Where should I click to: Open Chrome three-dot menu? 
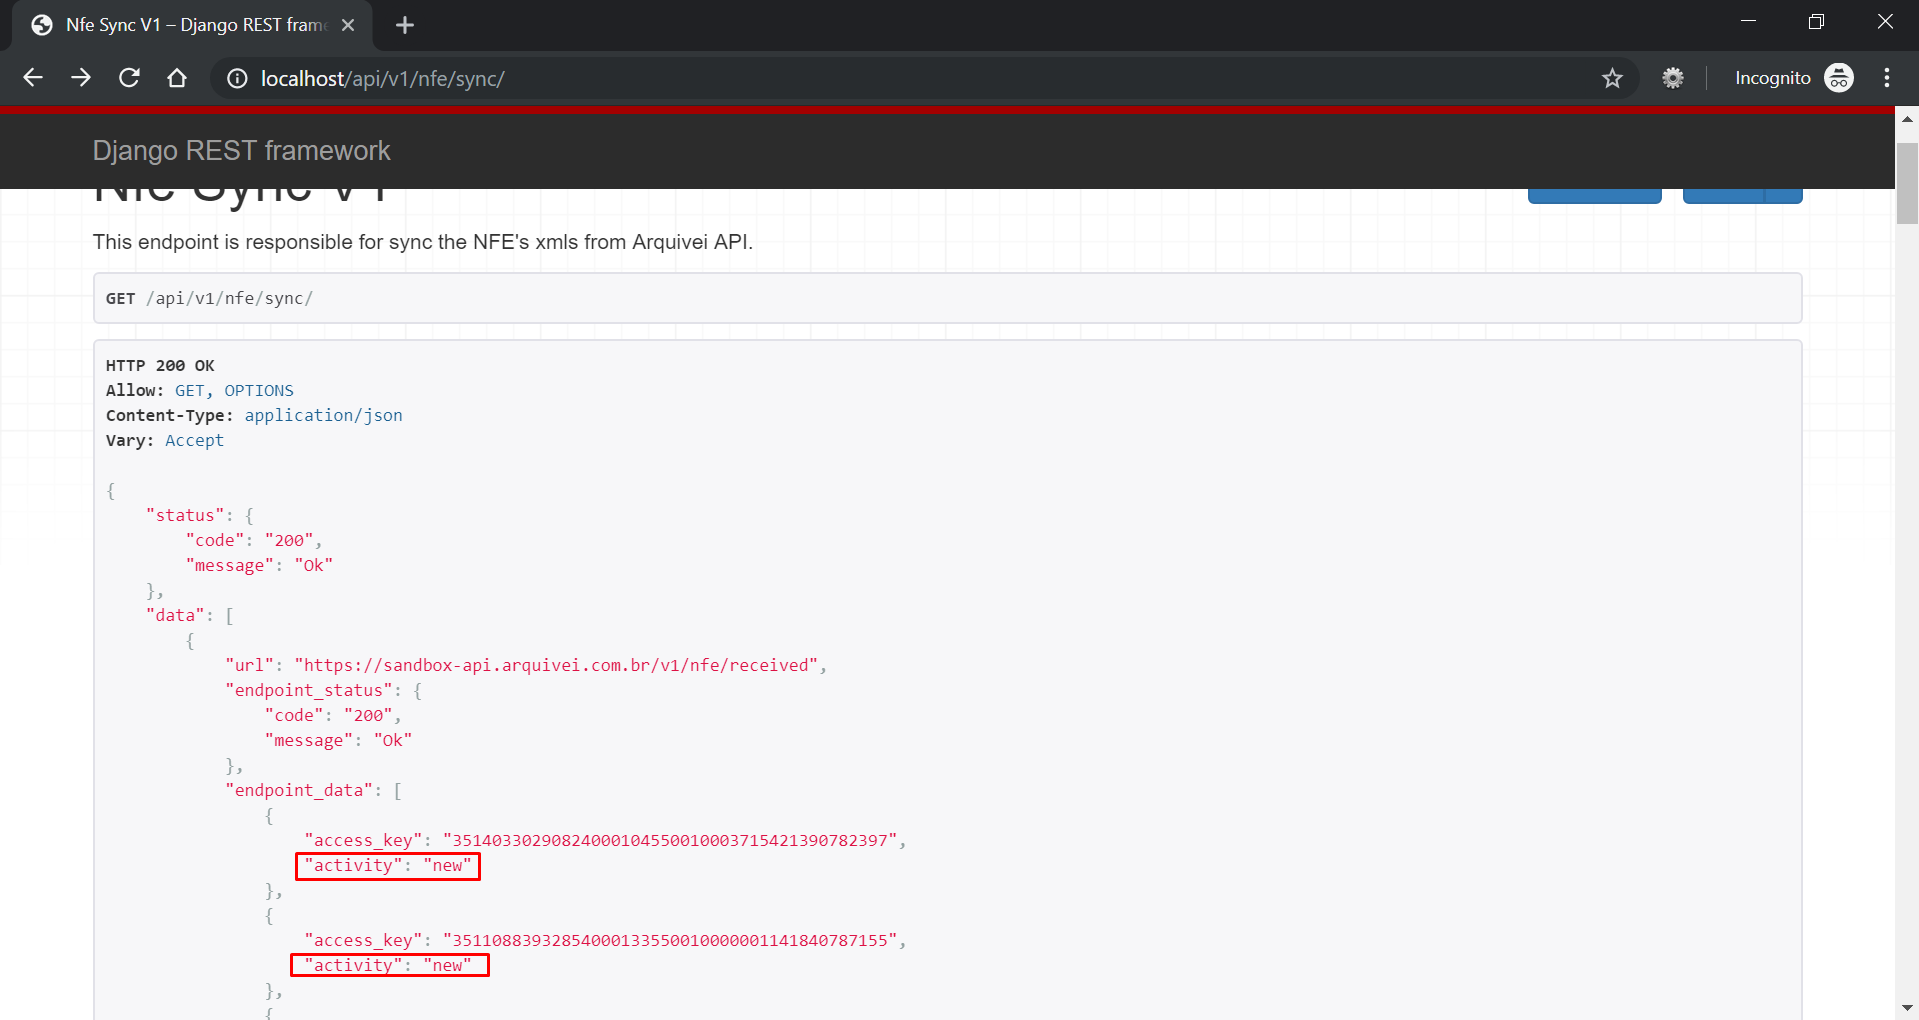coord(1887,78)
